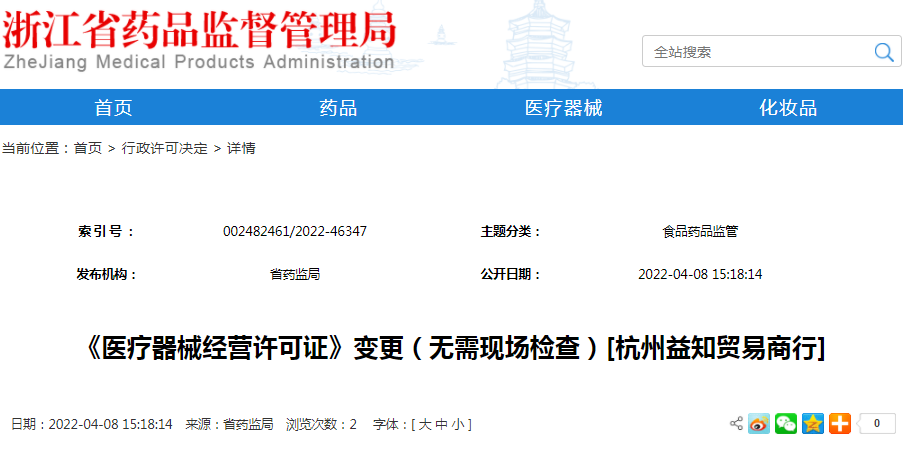Click the article title 医疗器械经营许可证 变更
The height and width of the screenshot is (468, 903).
click(x=455, y=348)
